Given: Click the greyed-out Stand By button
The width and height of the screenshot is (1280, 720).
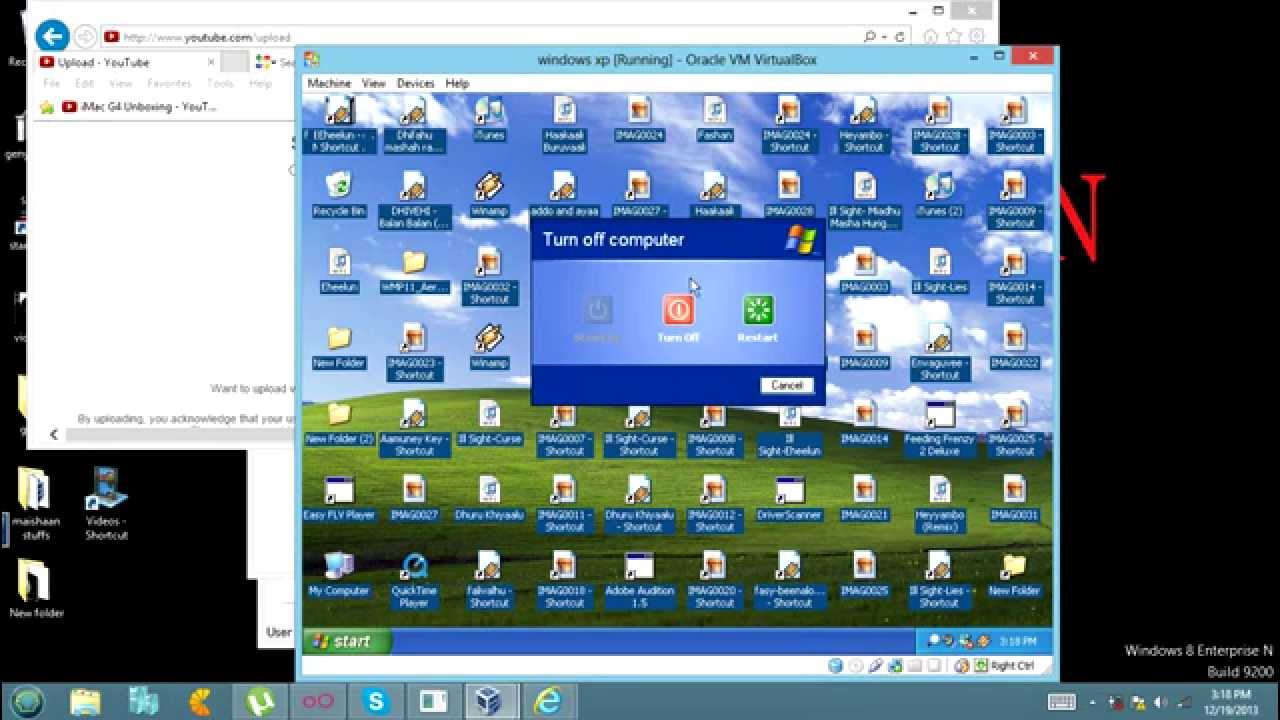Looking at the screenshot, I should (x=598, y=311).
